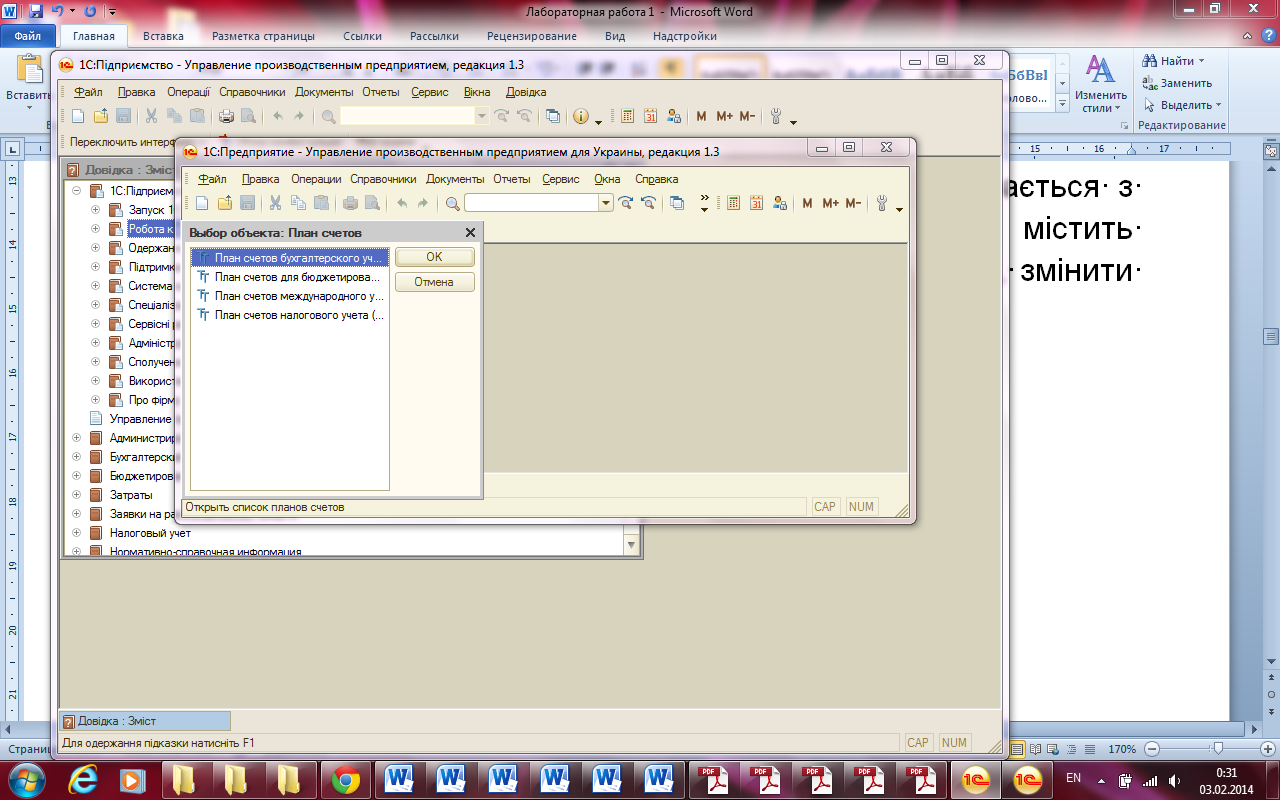Open Справка menu in front 1C window
The image size is (1280, 800).
[x=656, y=179]
